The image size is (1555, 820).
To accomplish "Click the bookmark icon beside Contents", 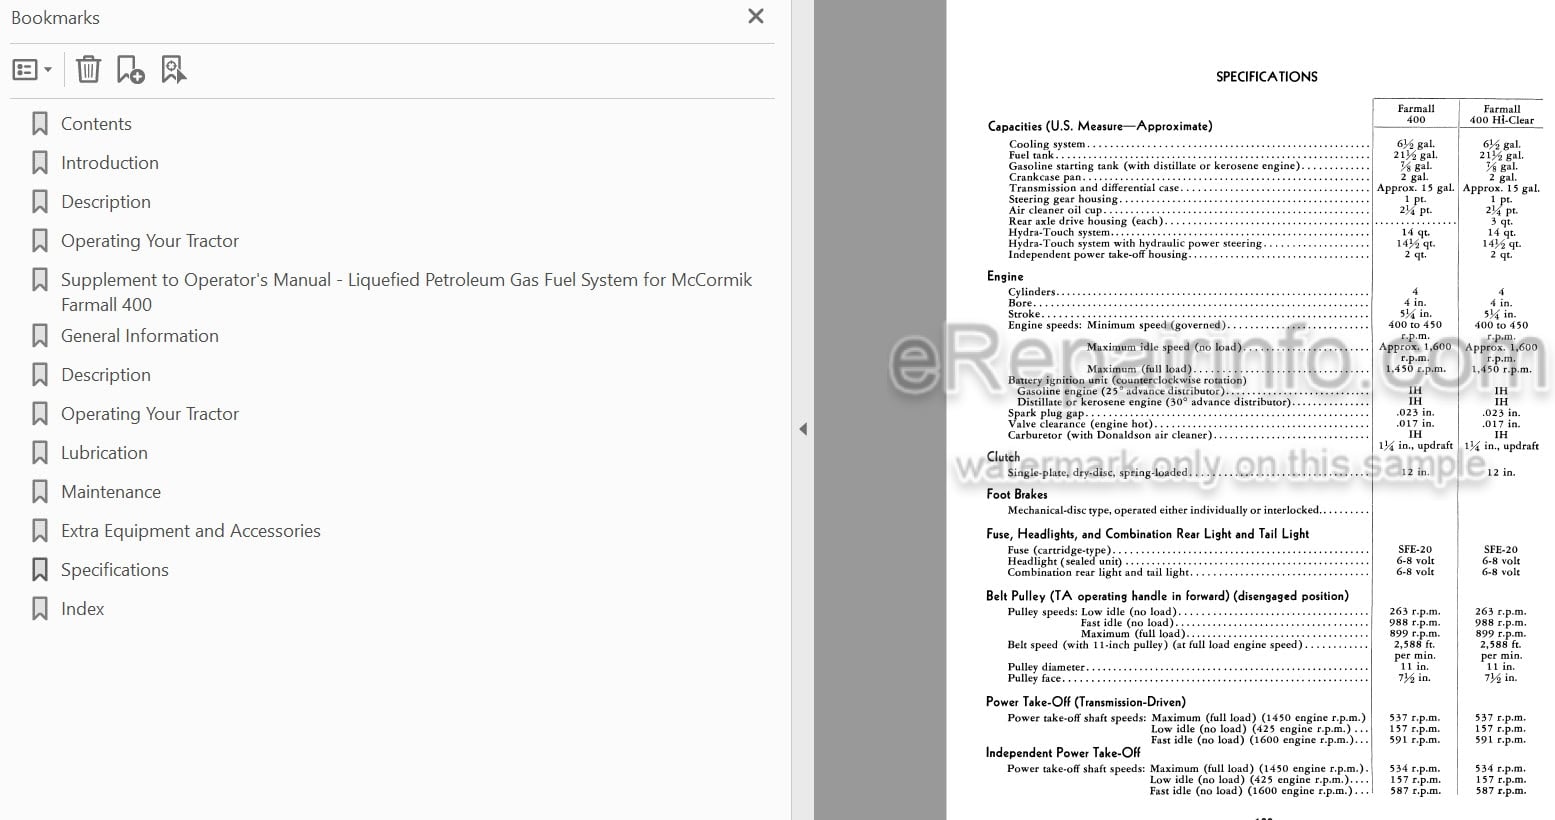I will [40, 124].
